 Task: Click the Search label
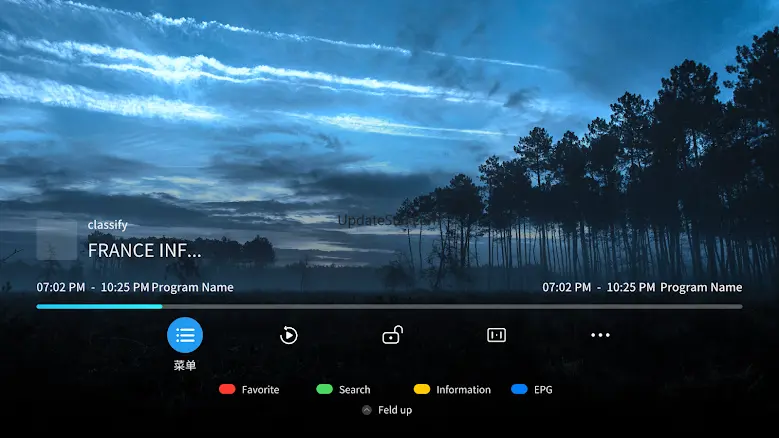tap(355, 390)
